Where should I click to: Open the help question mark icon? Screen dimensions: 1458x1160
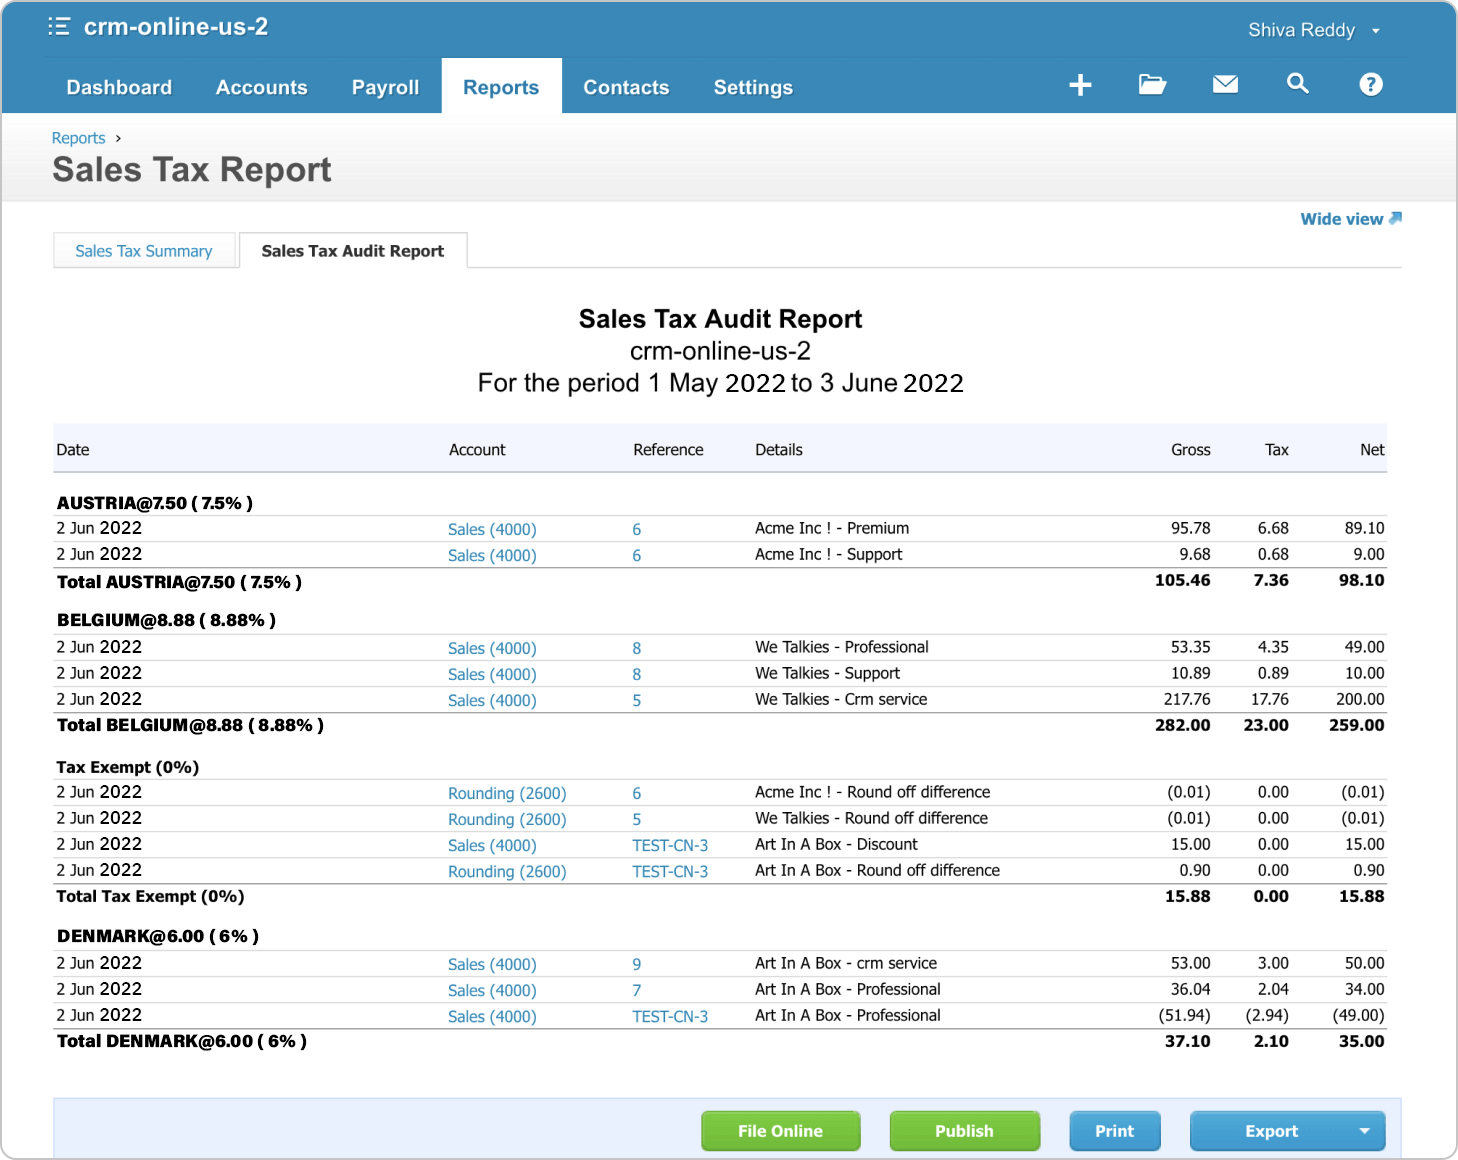[1370, 85]
